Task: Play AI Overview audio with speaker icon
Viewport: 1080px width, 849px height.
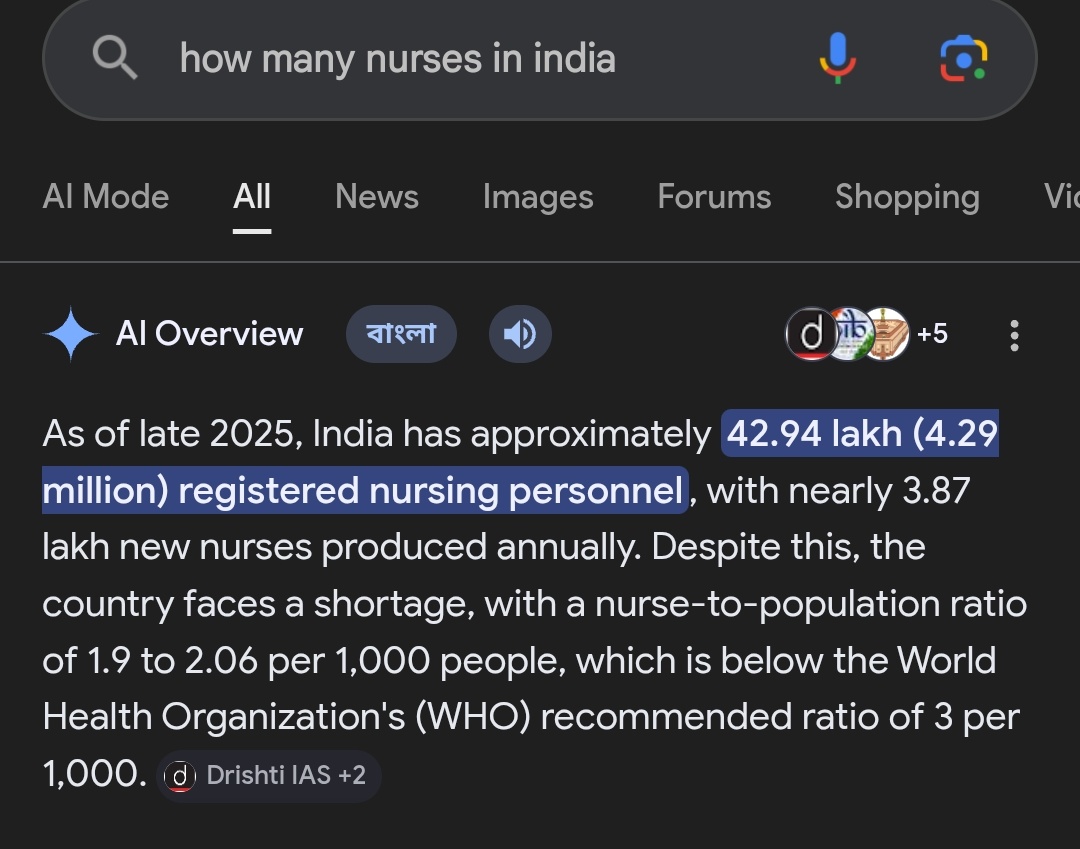Action: pos(520,334)
